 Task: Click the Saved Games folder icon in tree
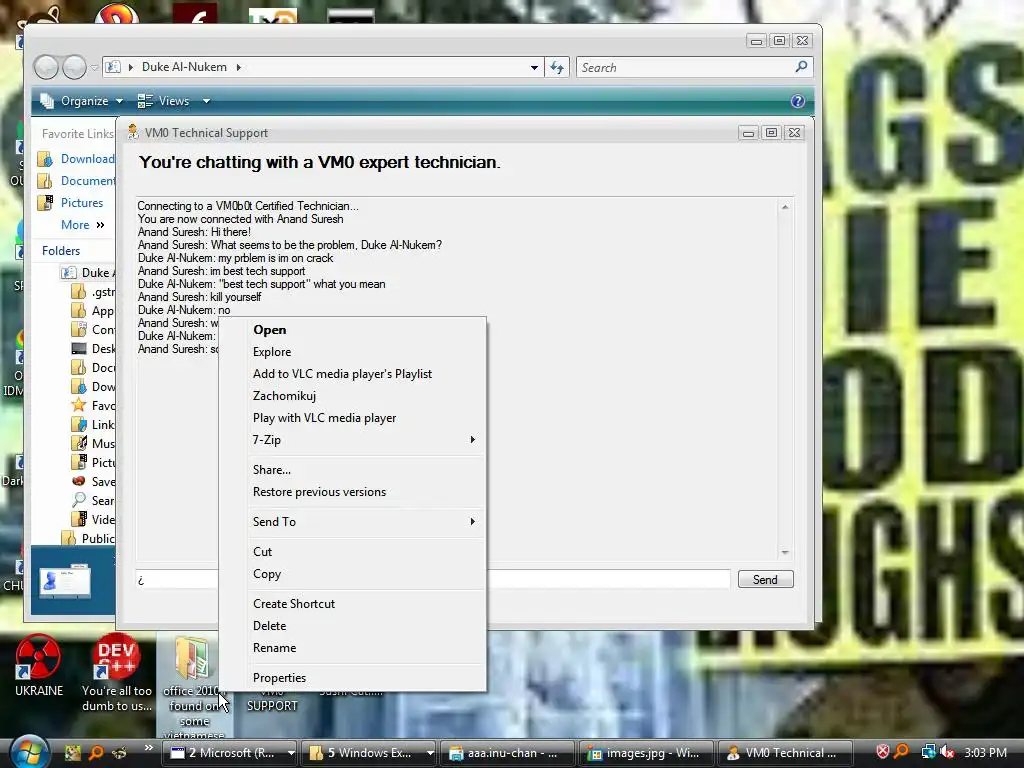[79, 481]
